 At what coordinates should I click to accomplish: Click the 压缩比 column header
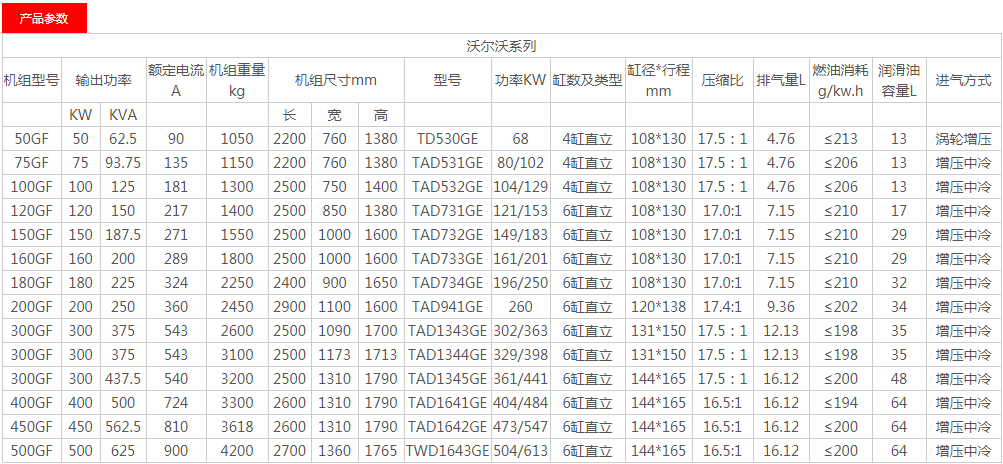click(722, 81)
